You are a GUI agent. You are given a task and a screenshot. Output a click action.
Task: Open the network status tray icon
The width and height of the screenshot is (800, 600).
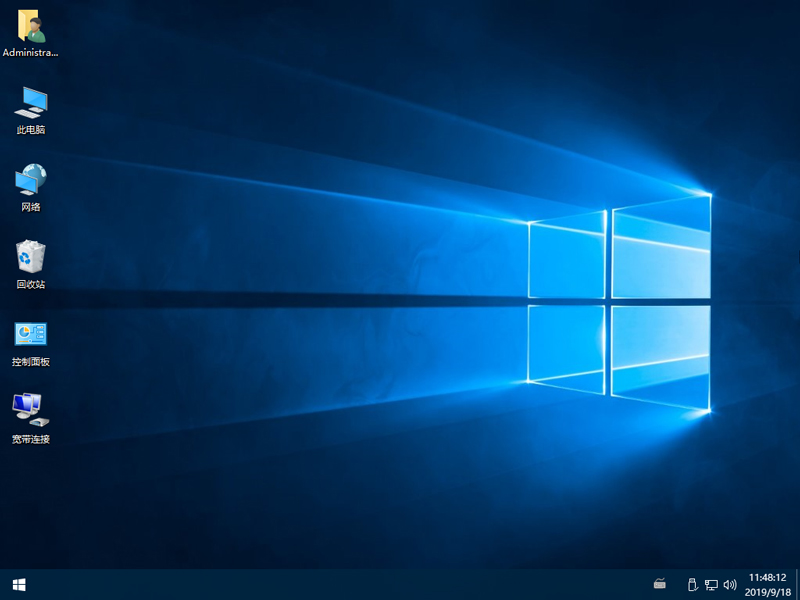click(712, 584)
